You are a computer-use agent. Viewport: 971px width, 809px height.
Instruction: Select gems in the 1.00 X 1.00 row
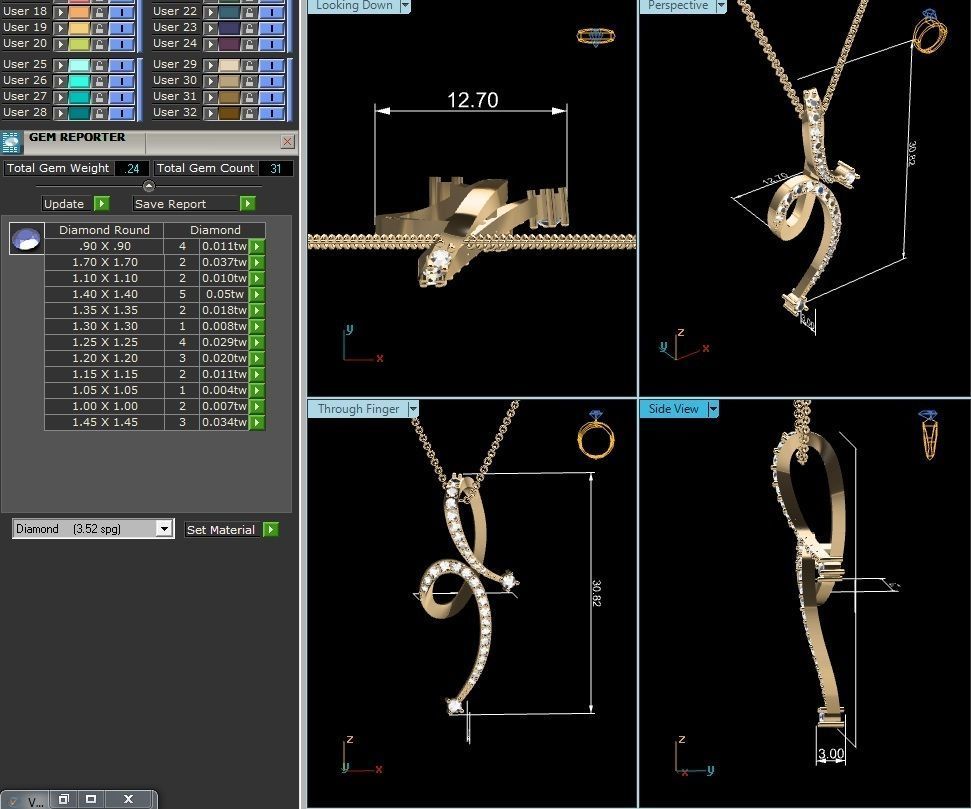[257, 406]
